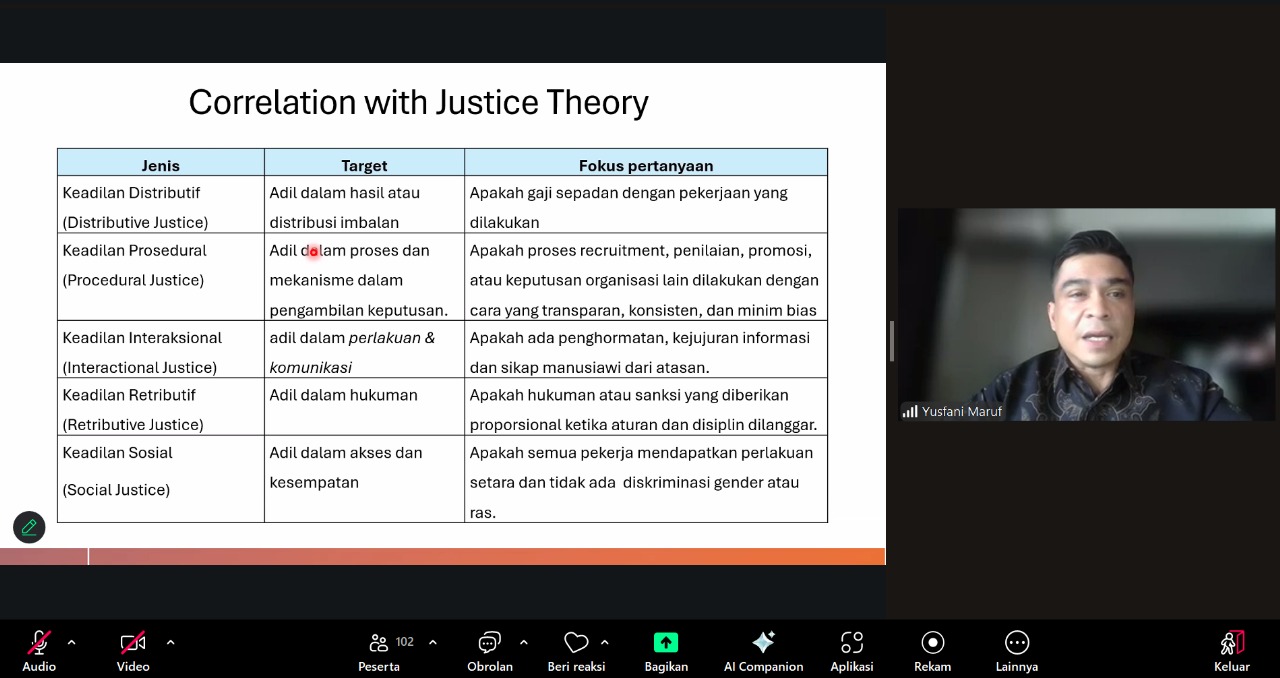Start screen sharing with Bagikan
This screenshot has height=678, width=1280.
tap(666, 643)
